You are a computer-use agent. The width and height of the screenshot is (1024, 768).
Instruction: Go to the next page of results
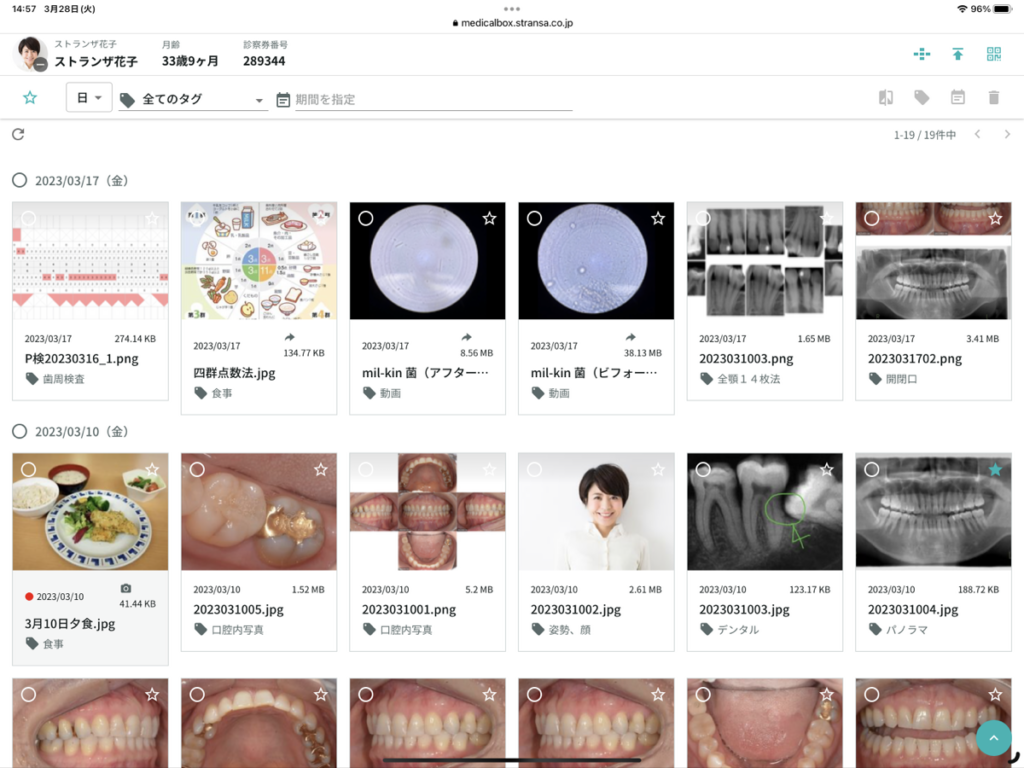click(x=1007, y=134)
